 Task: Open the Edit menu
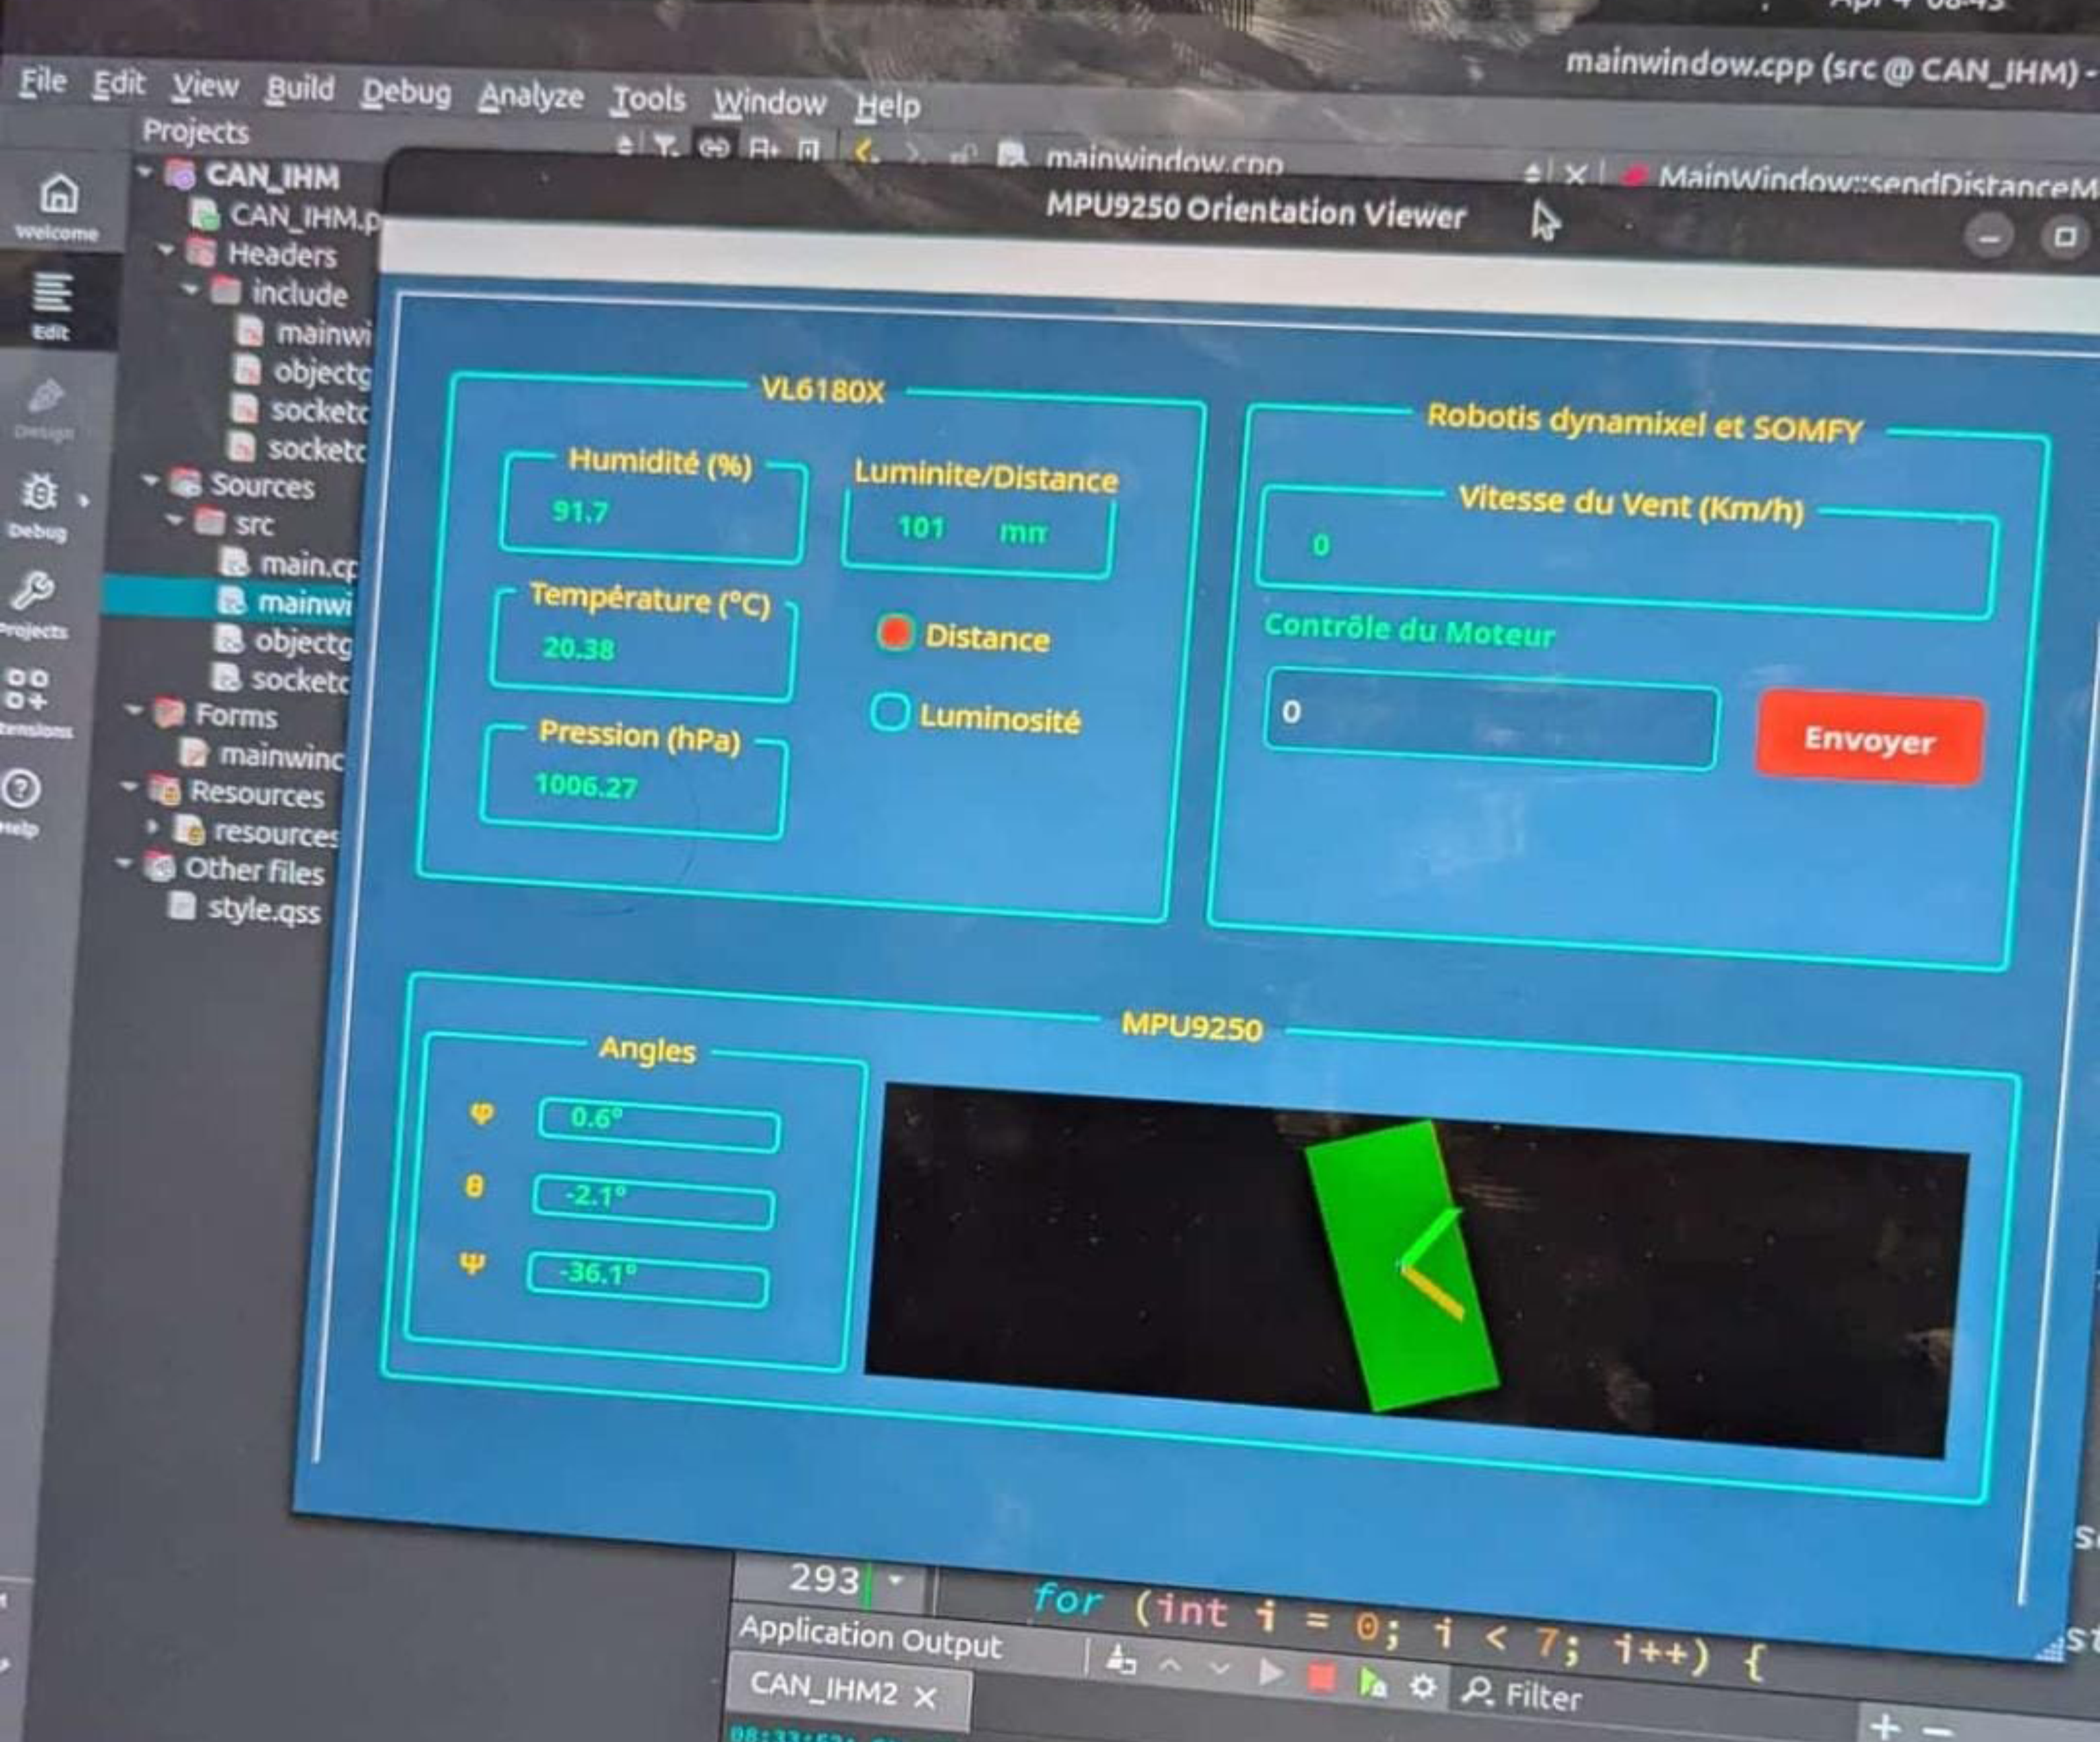point(119,84)
